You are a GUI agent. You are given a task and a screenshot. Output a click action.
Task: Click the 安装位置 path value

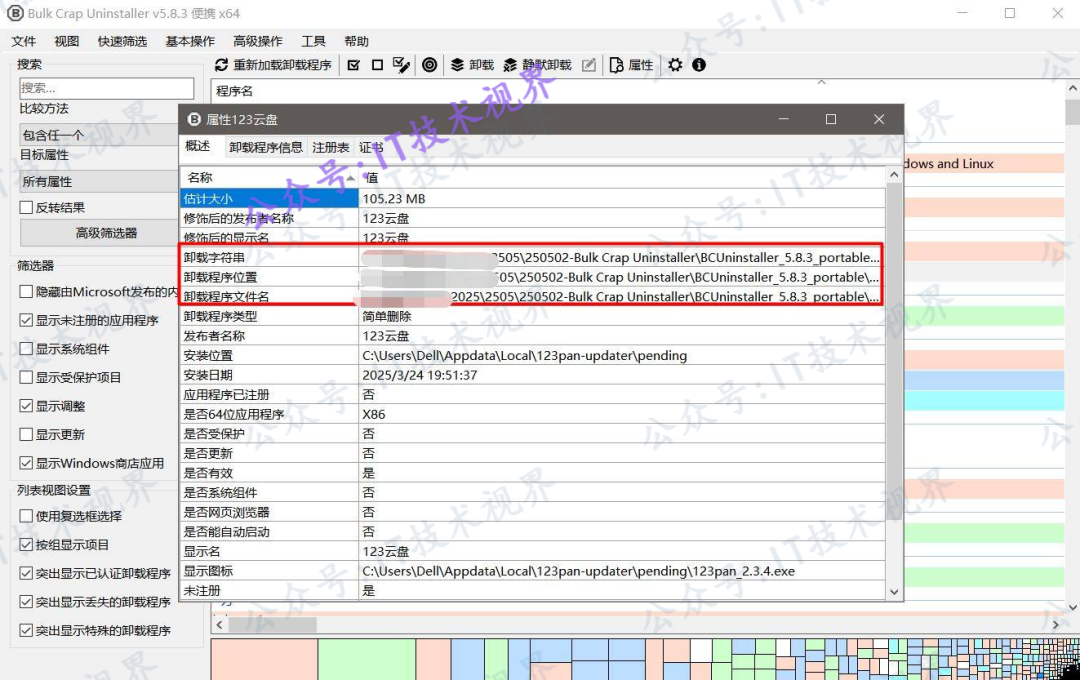pyautogui.click(x=525, y=356)
